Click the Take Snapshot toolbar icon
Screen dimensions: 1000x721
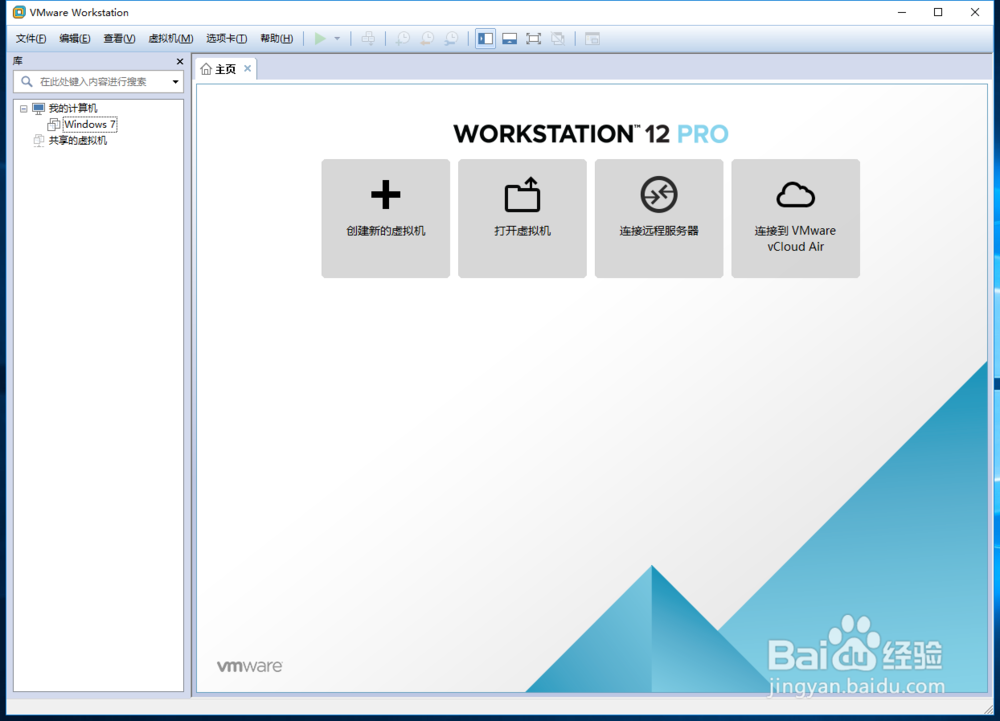402,39
